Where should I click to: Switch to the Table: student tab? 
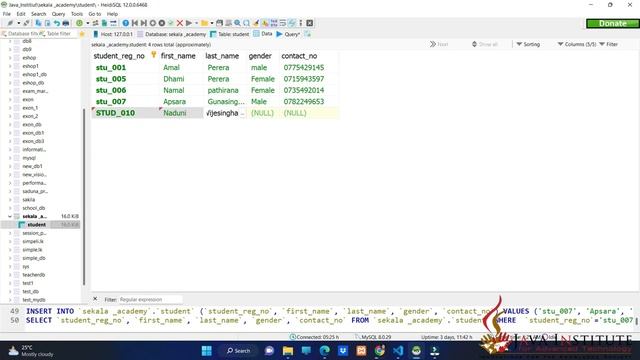pos(229,34)
